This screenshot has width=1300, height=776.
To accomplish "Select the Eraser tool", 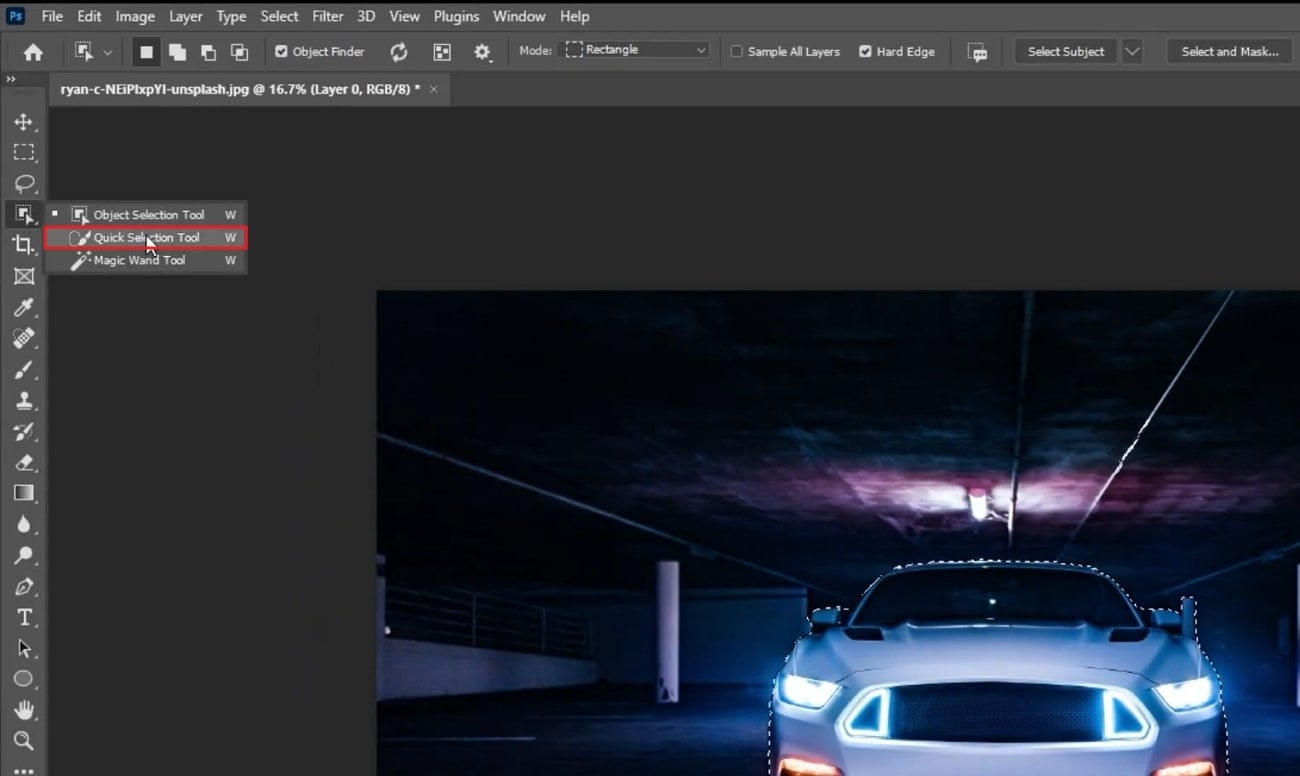I will click(23, 462).
